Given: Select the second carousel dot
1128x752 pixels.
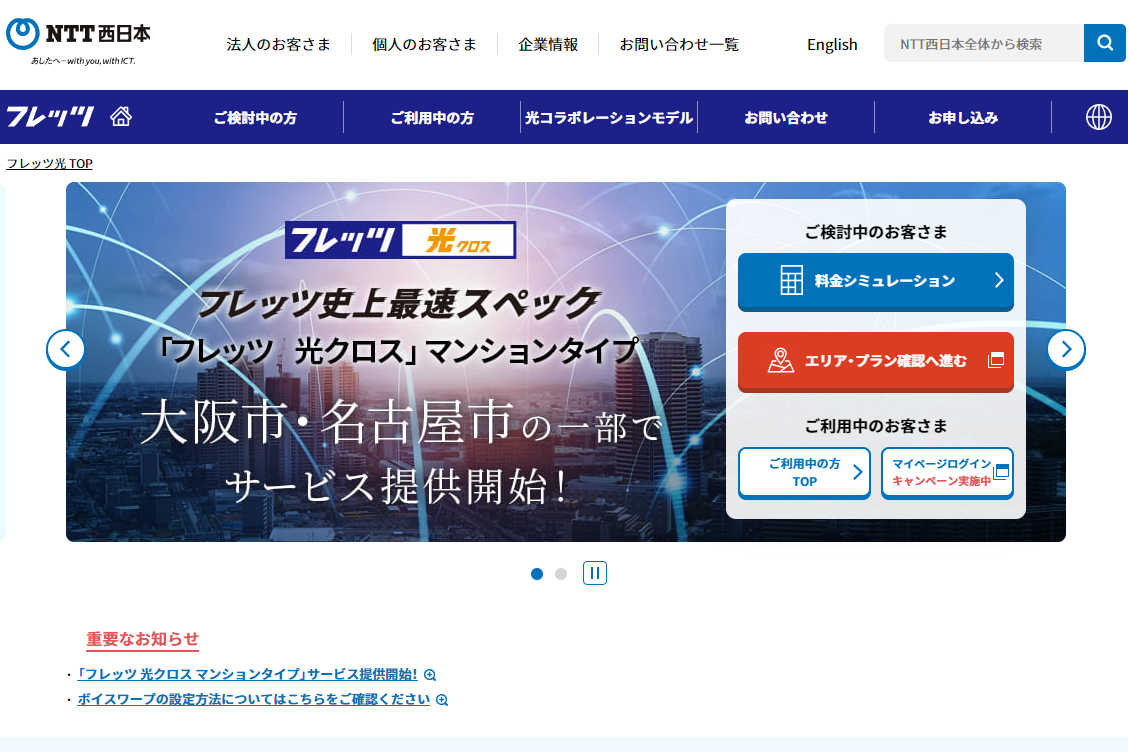Looking at the screenshot, I should (x=559, y=574).
